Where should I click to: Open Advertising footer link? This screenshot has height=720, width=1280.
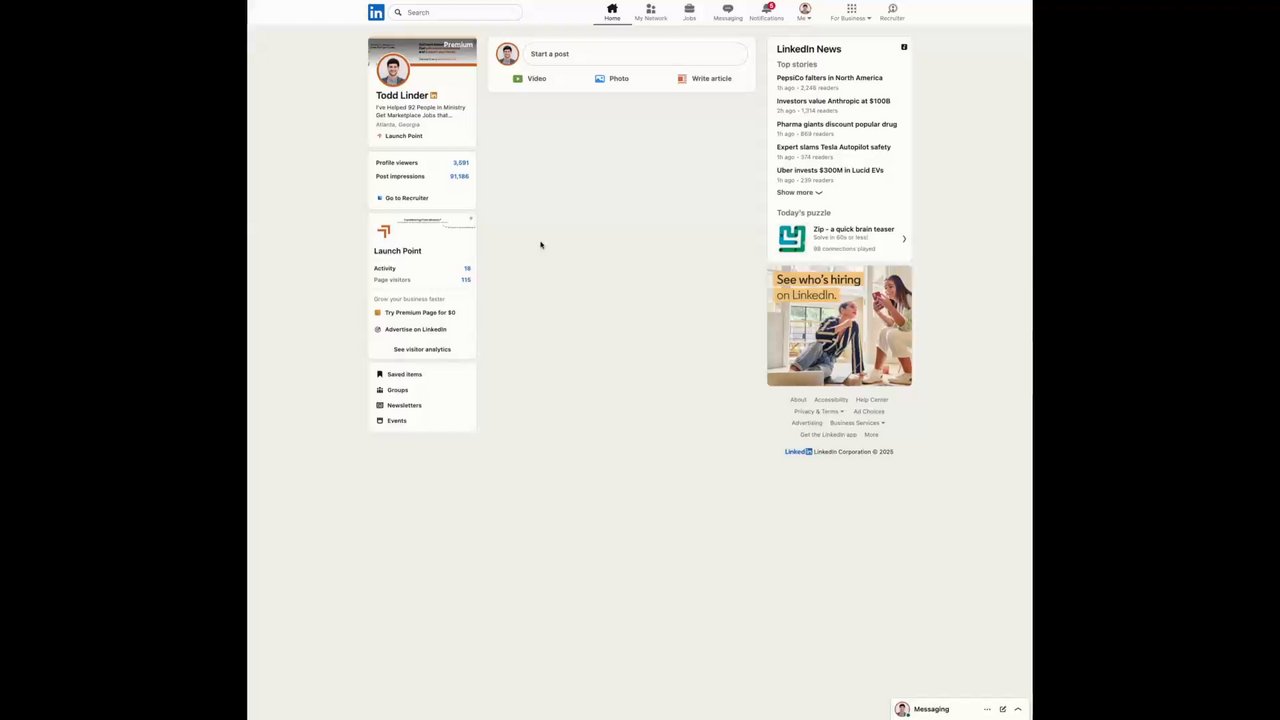pyautogui.click(x=807, y=423)
